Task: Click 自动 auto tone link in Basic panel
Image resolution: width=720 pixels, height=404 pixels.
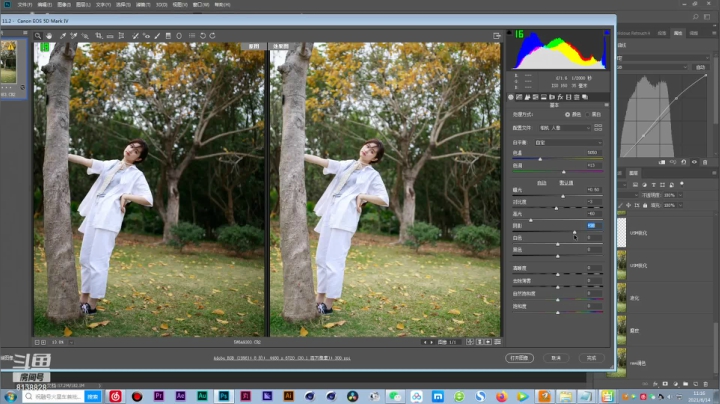Action: coord(542,183)
